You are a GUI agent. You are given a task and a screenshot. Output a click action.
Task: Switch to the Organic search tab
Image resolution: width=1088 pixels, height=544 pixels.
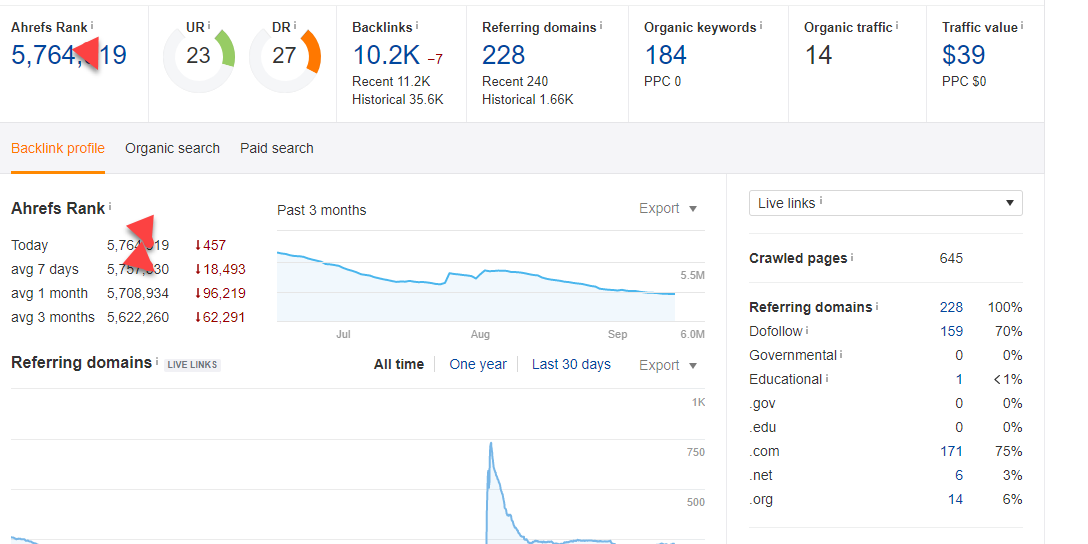tap(172, 148)
